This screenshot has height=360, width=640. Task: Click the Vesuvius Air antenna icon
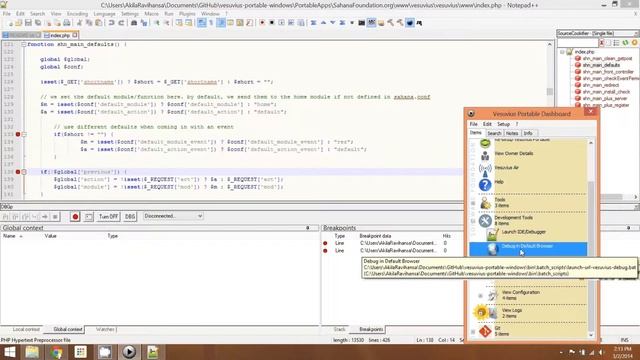485,170
